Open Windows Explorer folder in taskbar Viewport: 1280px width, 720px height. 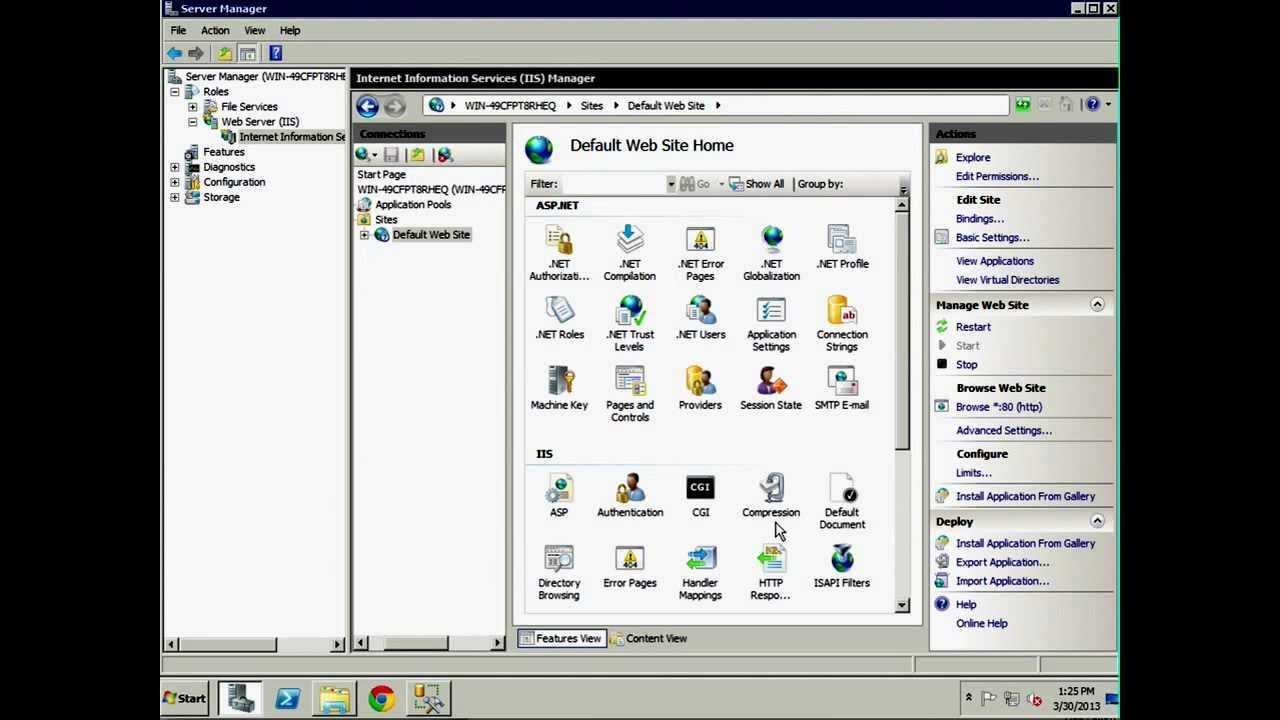334,699
